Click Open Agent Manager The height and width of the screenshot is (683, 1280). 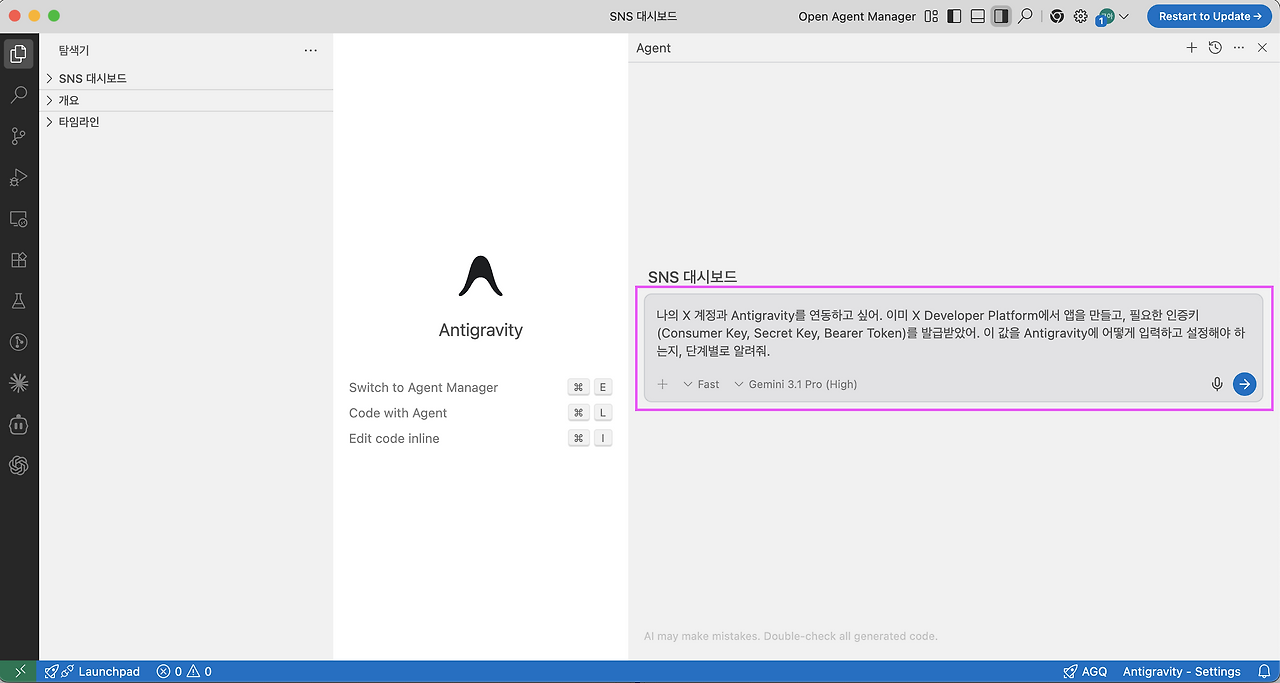857,16
